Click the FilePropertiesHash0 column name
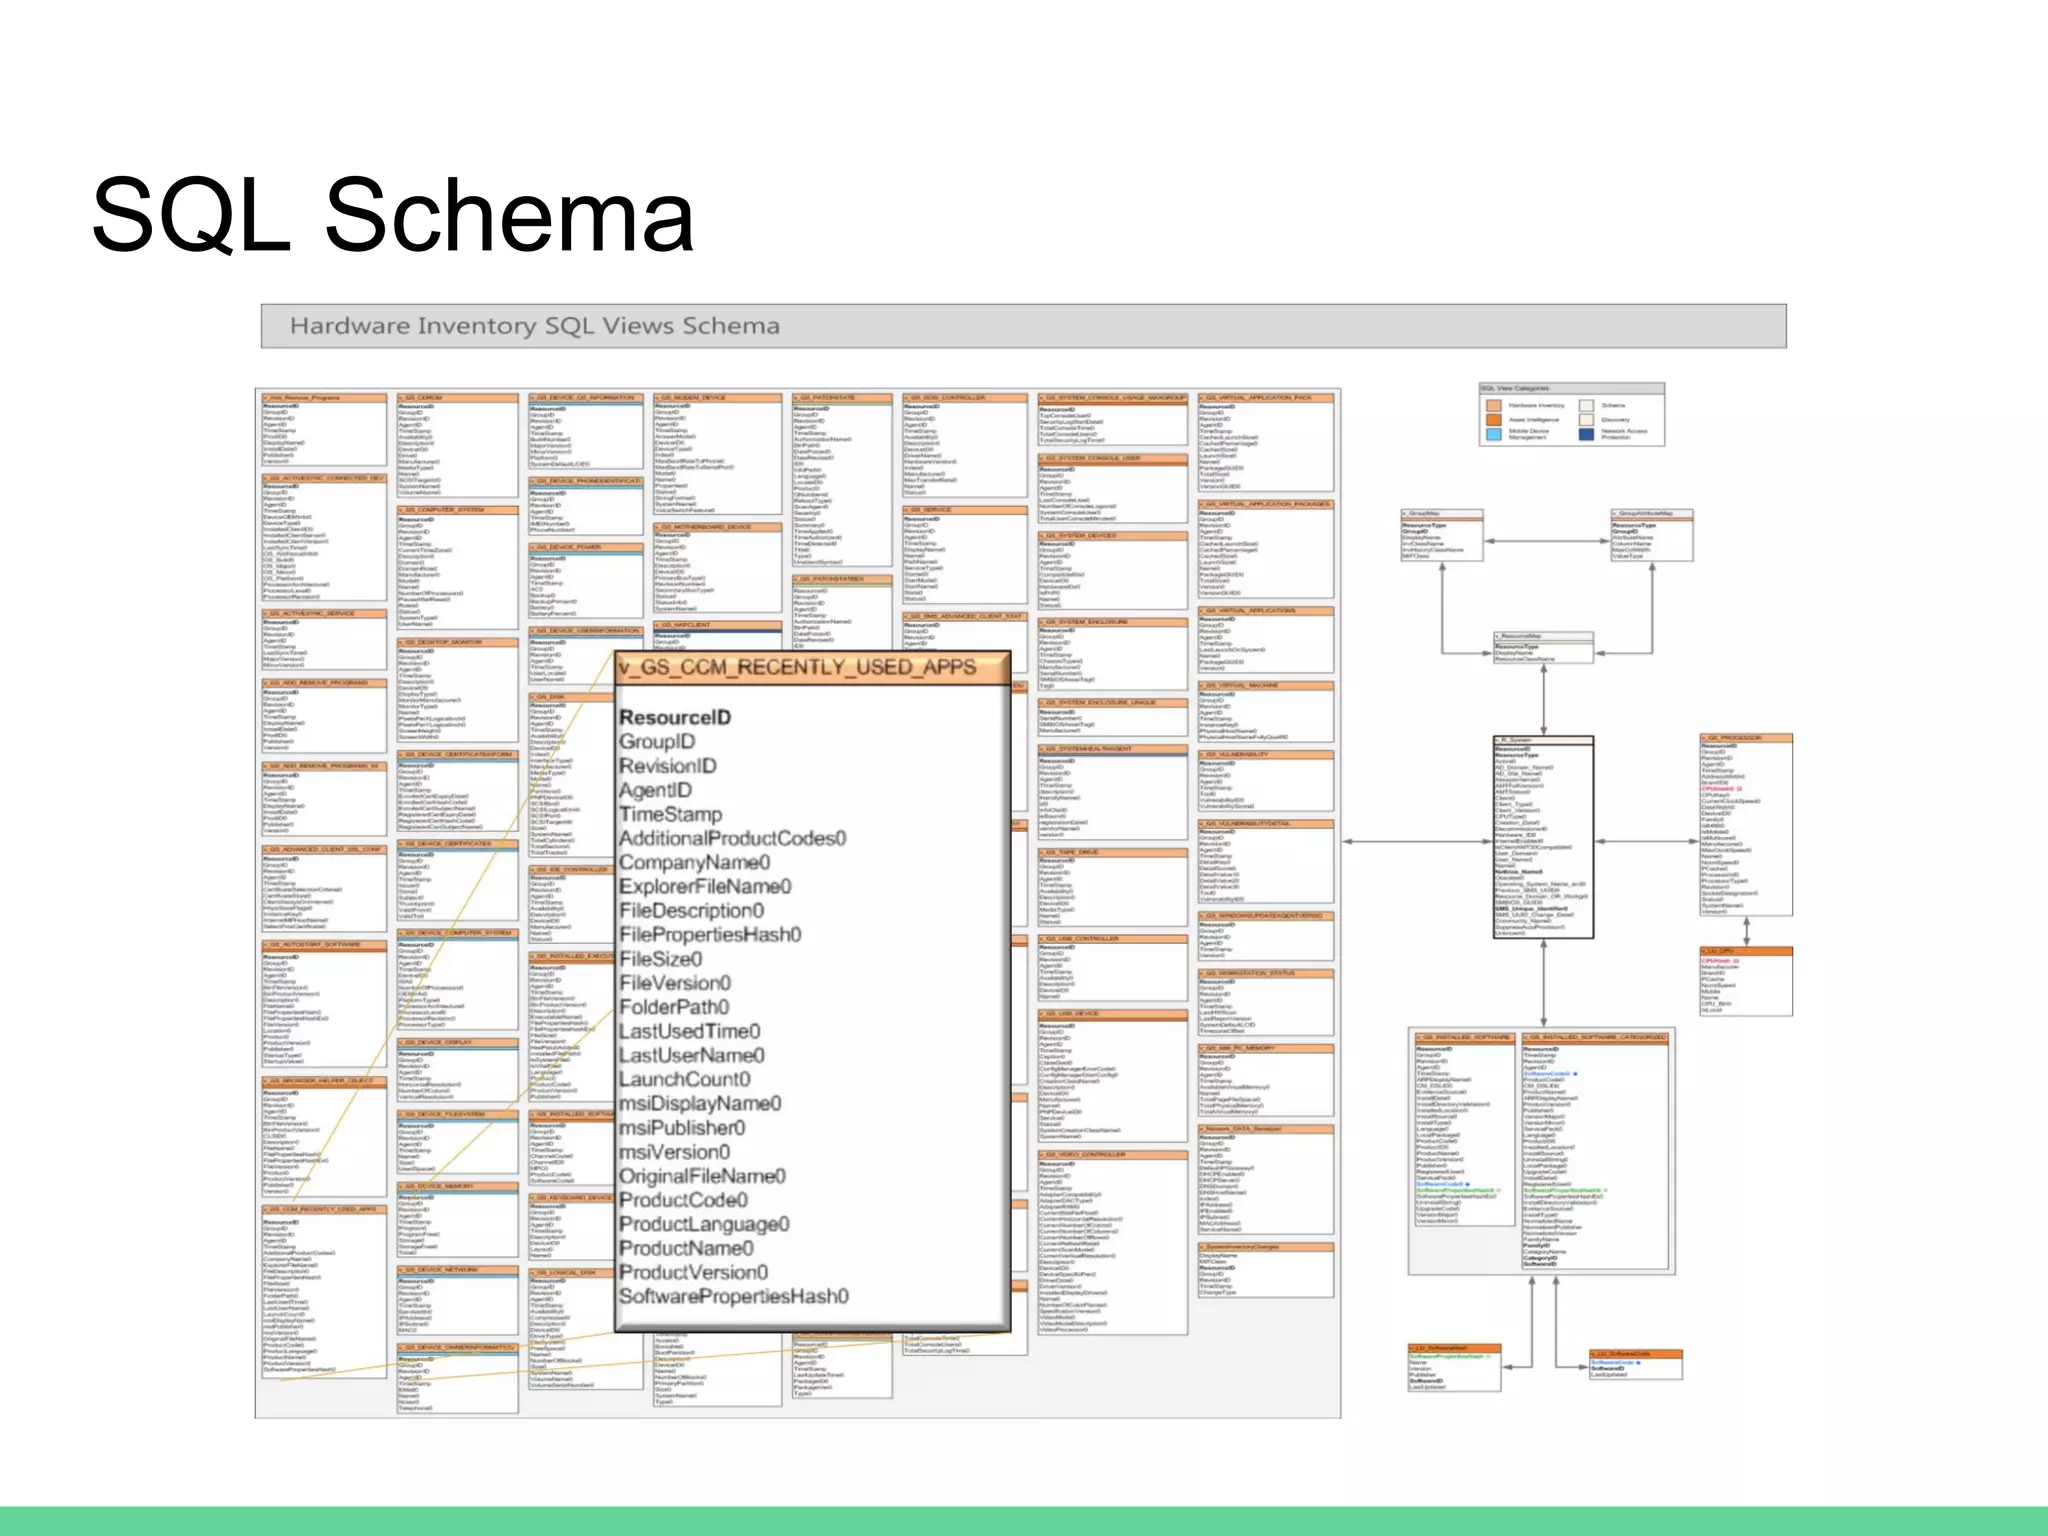Image resolution: width=2048 pixels, height=1536 pixels. pyautogui.click(x=710, y=934)
